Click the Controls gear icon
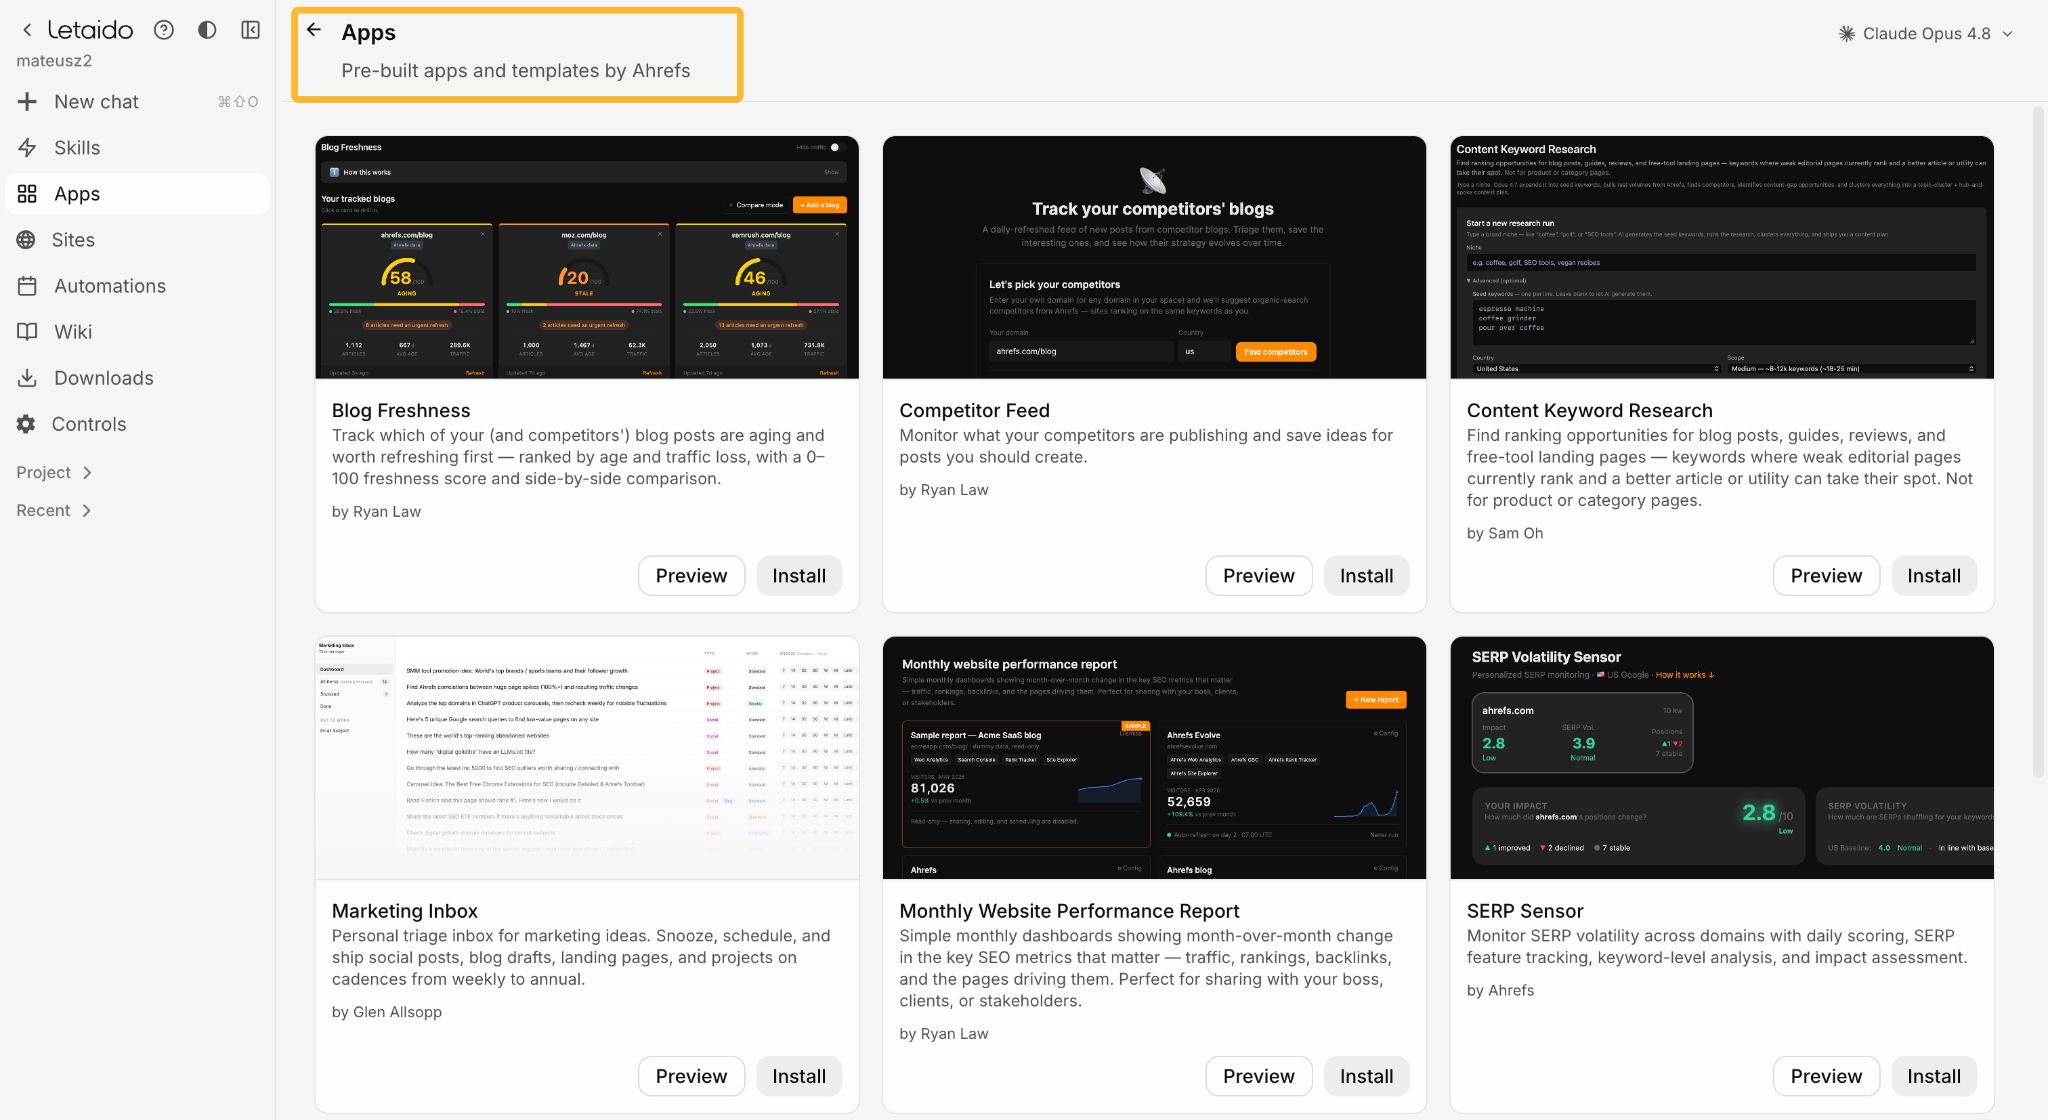This screenshot has height=1120, width=2048. (x=26, y=424)
